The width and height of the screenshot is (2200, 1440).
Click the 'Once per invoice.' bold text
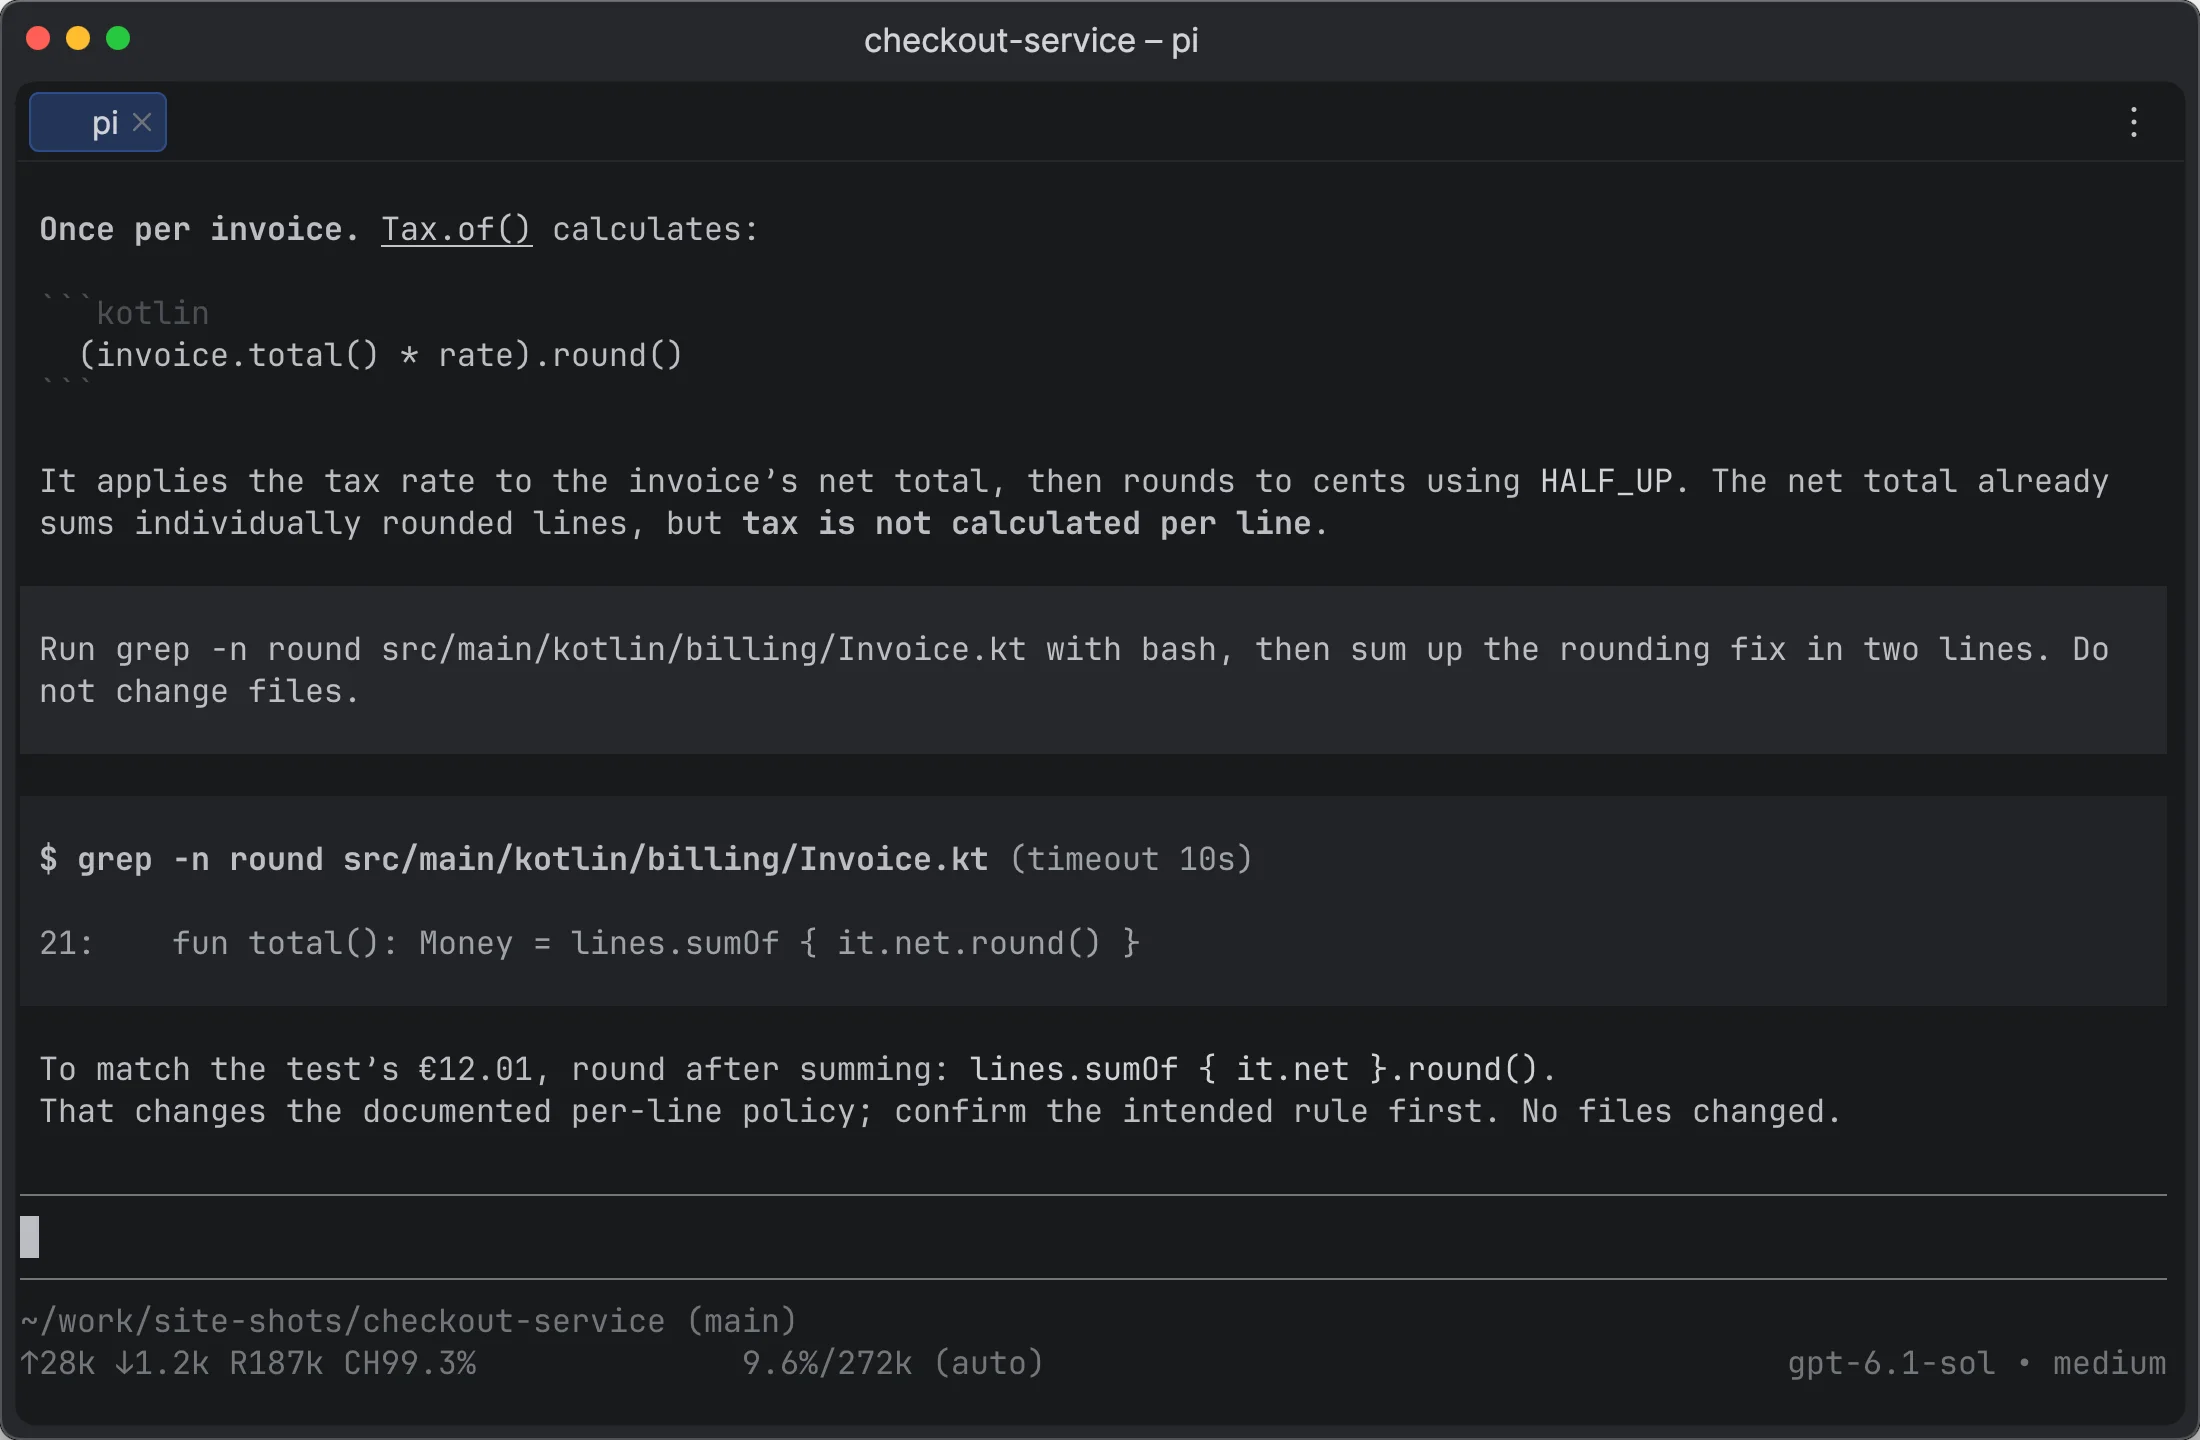tap(199, 229)
